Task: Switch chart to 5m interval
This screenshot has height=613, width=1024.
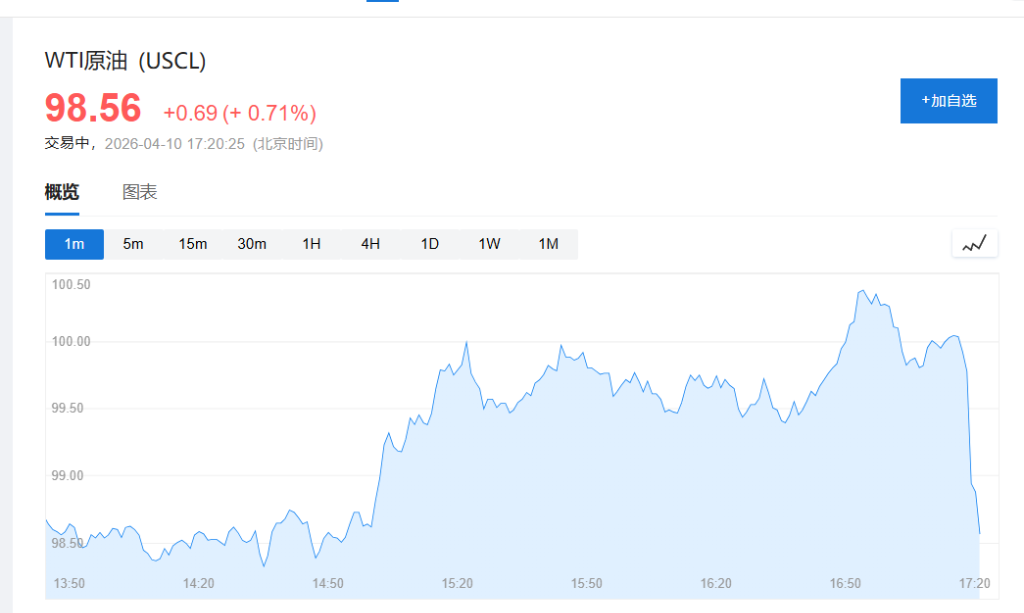Action: (133, 244)
